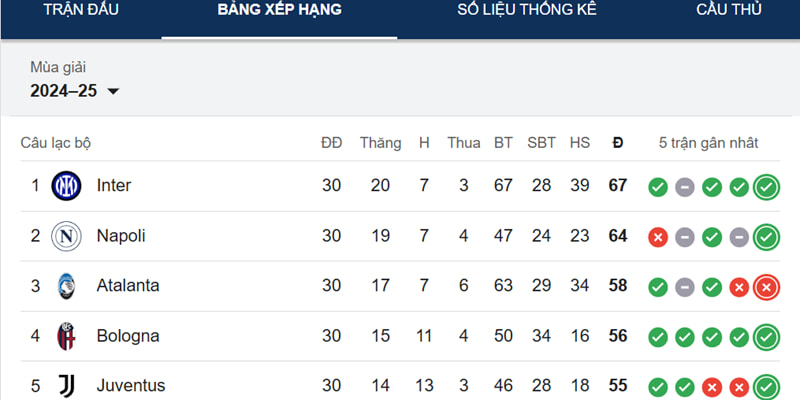Image resolution: width=800 pixels, height=400 pixels.
Task: Open the 2024–25 season dropdown
Action: pyautogui.click(x=75, y=91)
